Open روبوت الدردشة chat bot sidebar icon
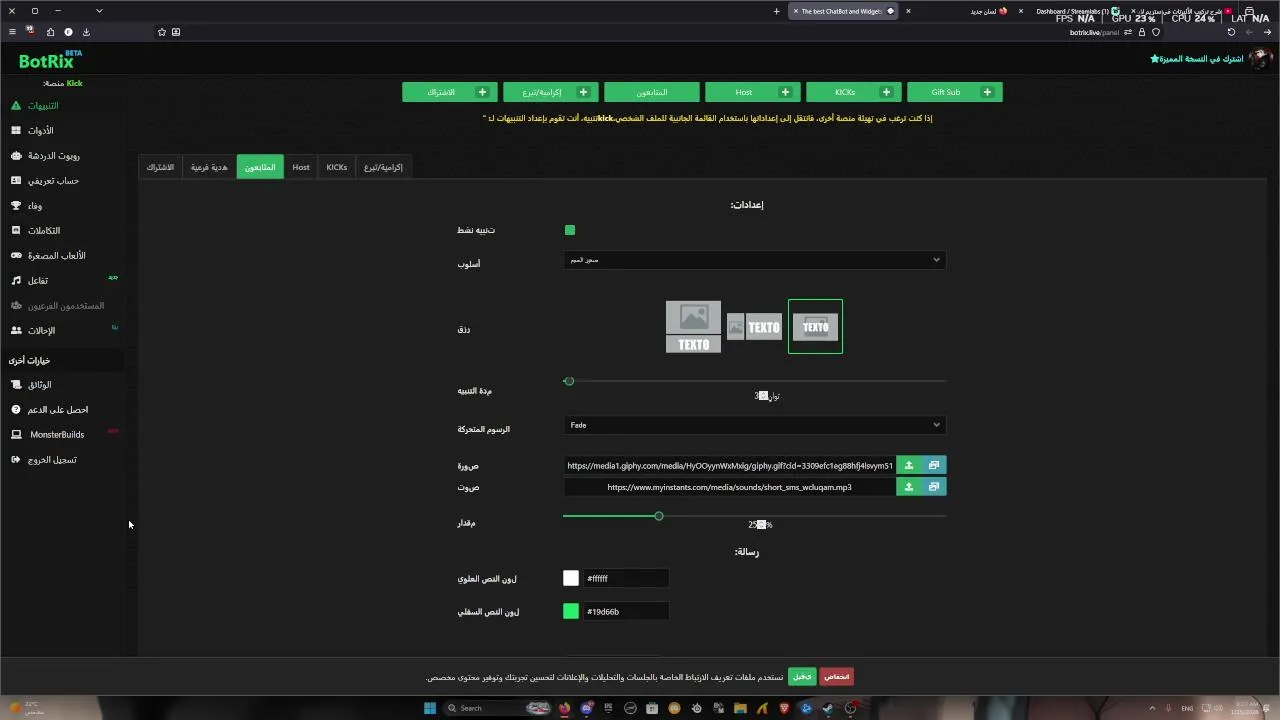Viewport: 1280px width, 720px height. [16, 156]
